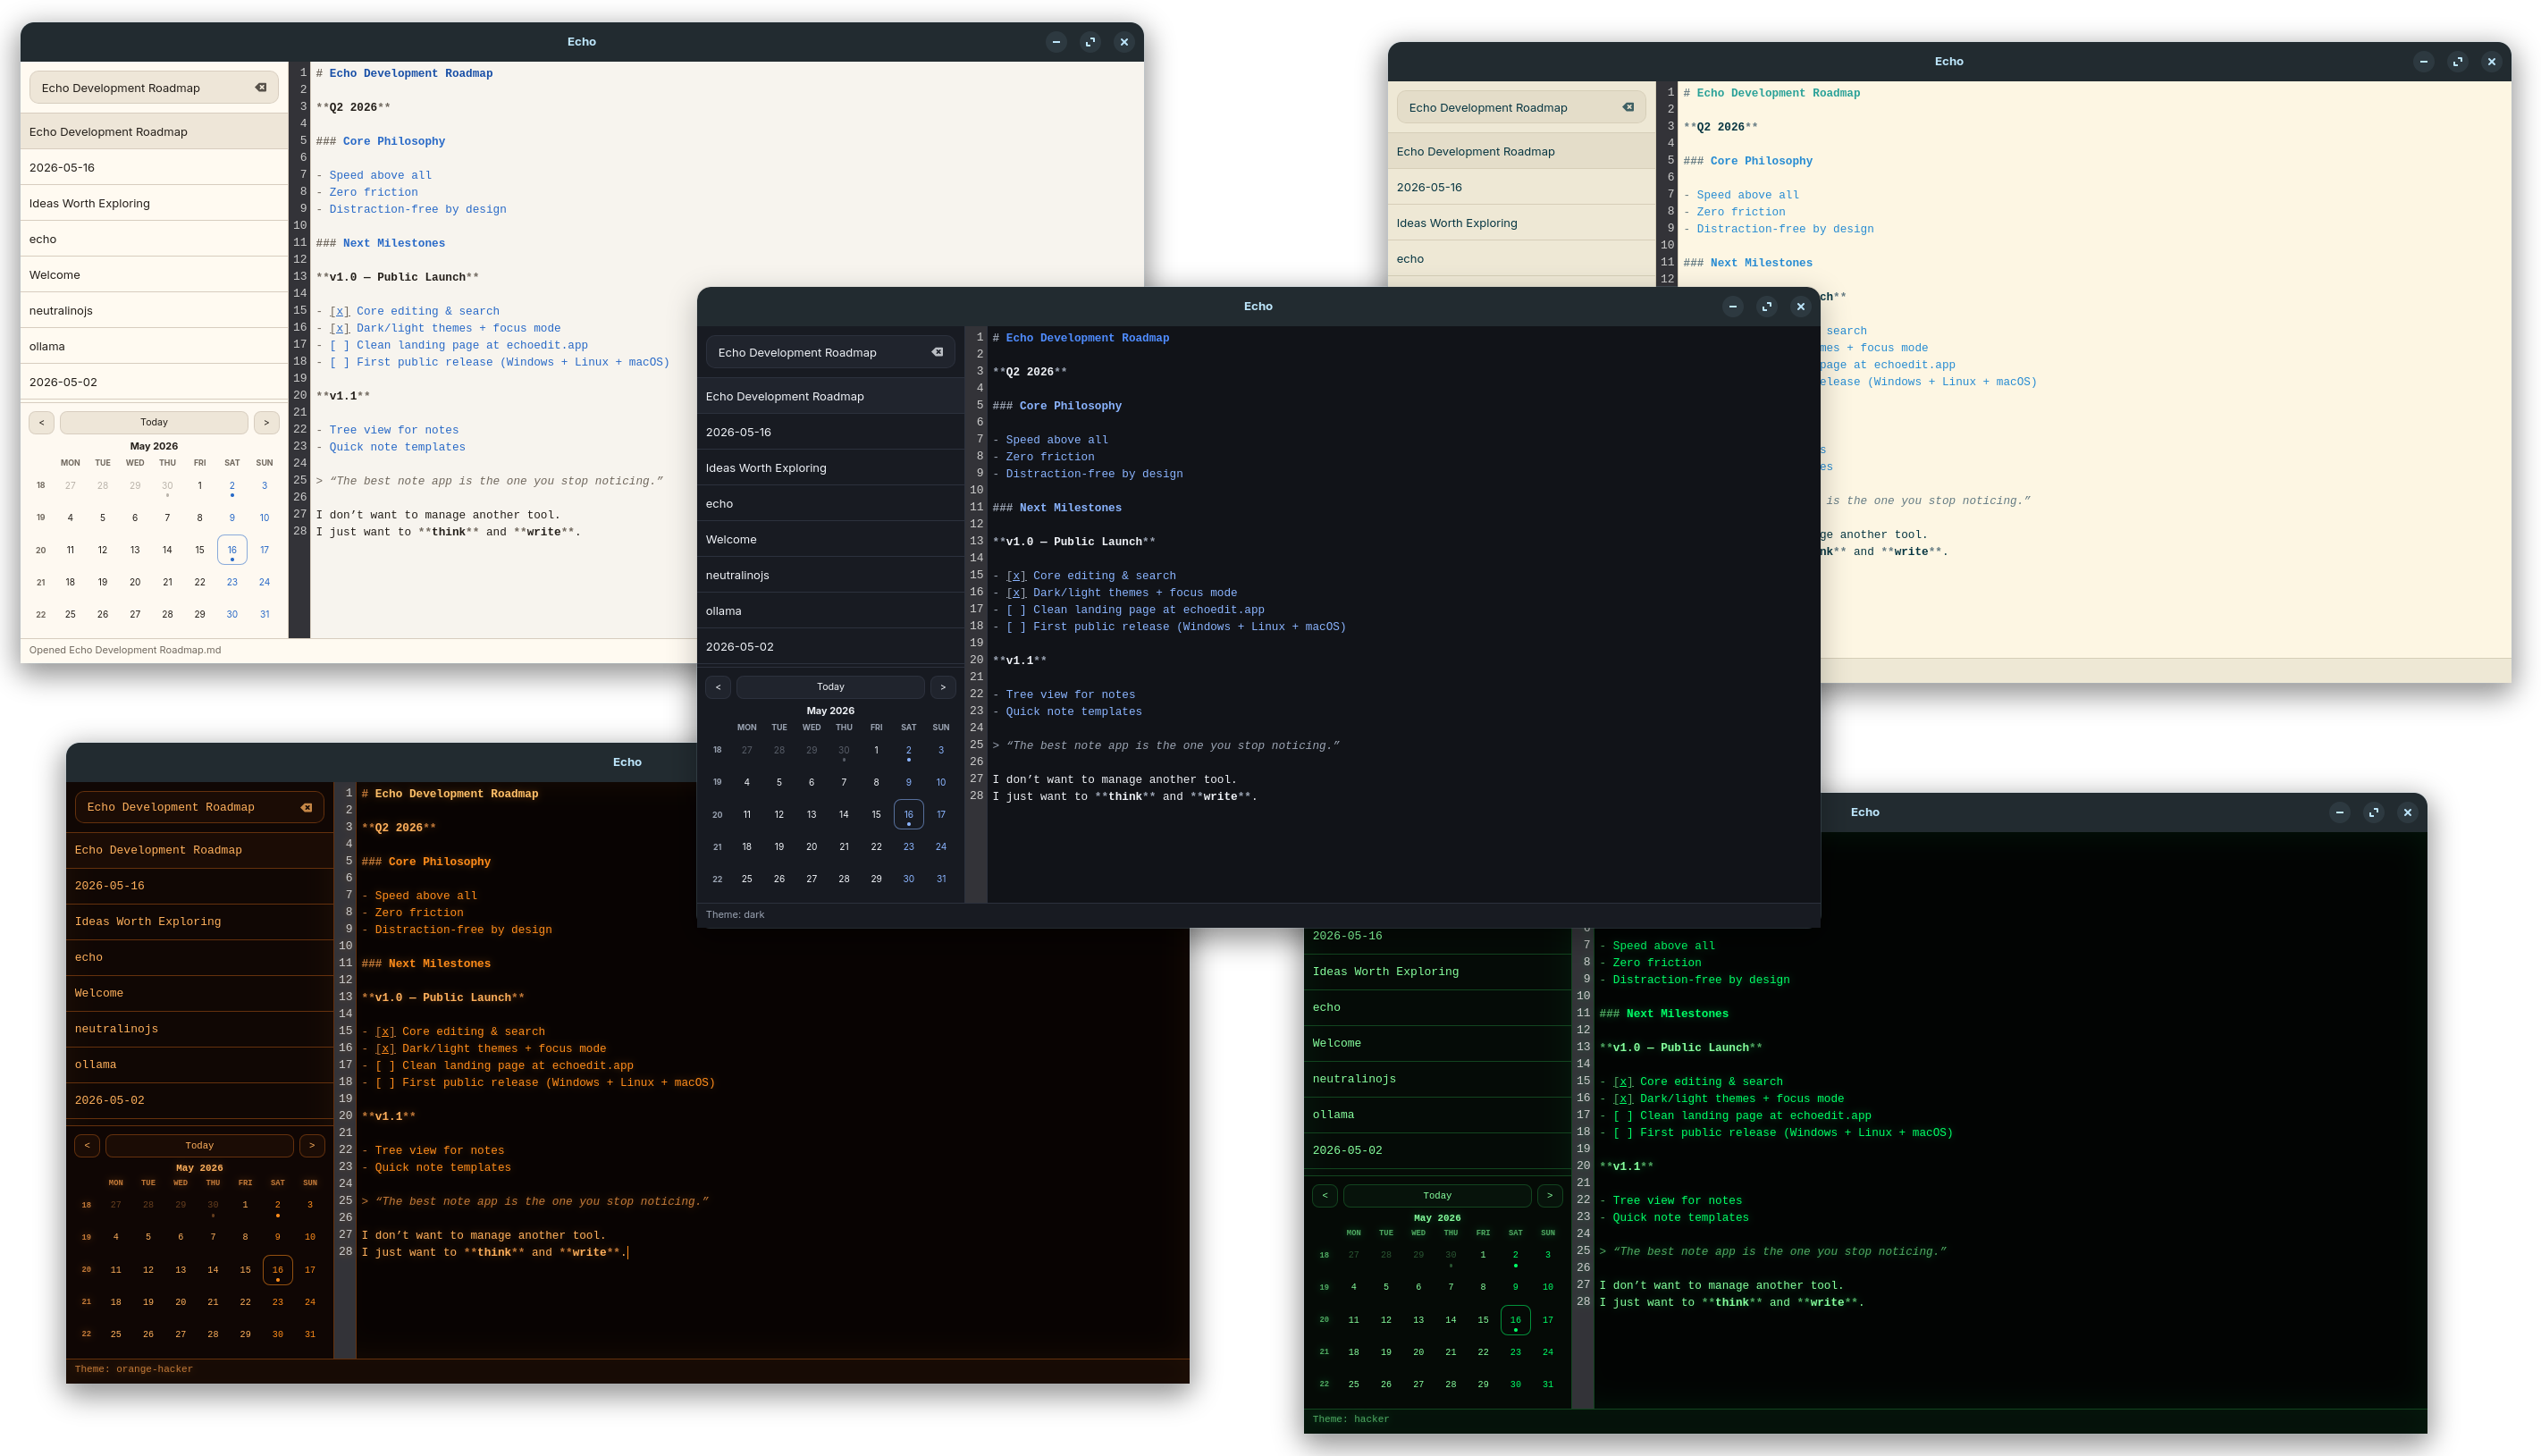The height and width of the screenshot is (1456, 2541).
Task: Select day 23 in dark window calendar
Action: [x=908, y=846]
